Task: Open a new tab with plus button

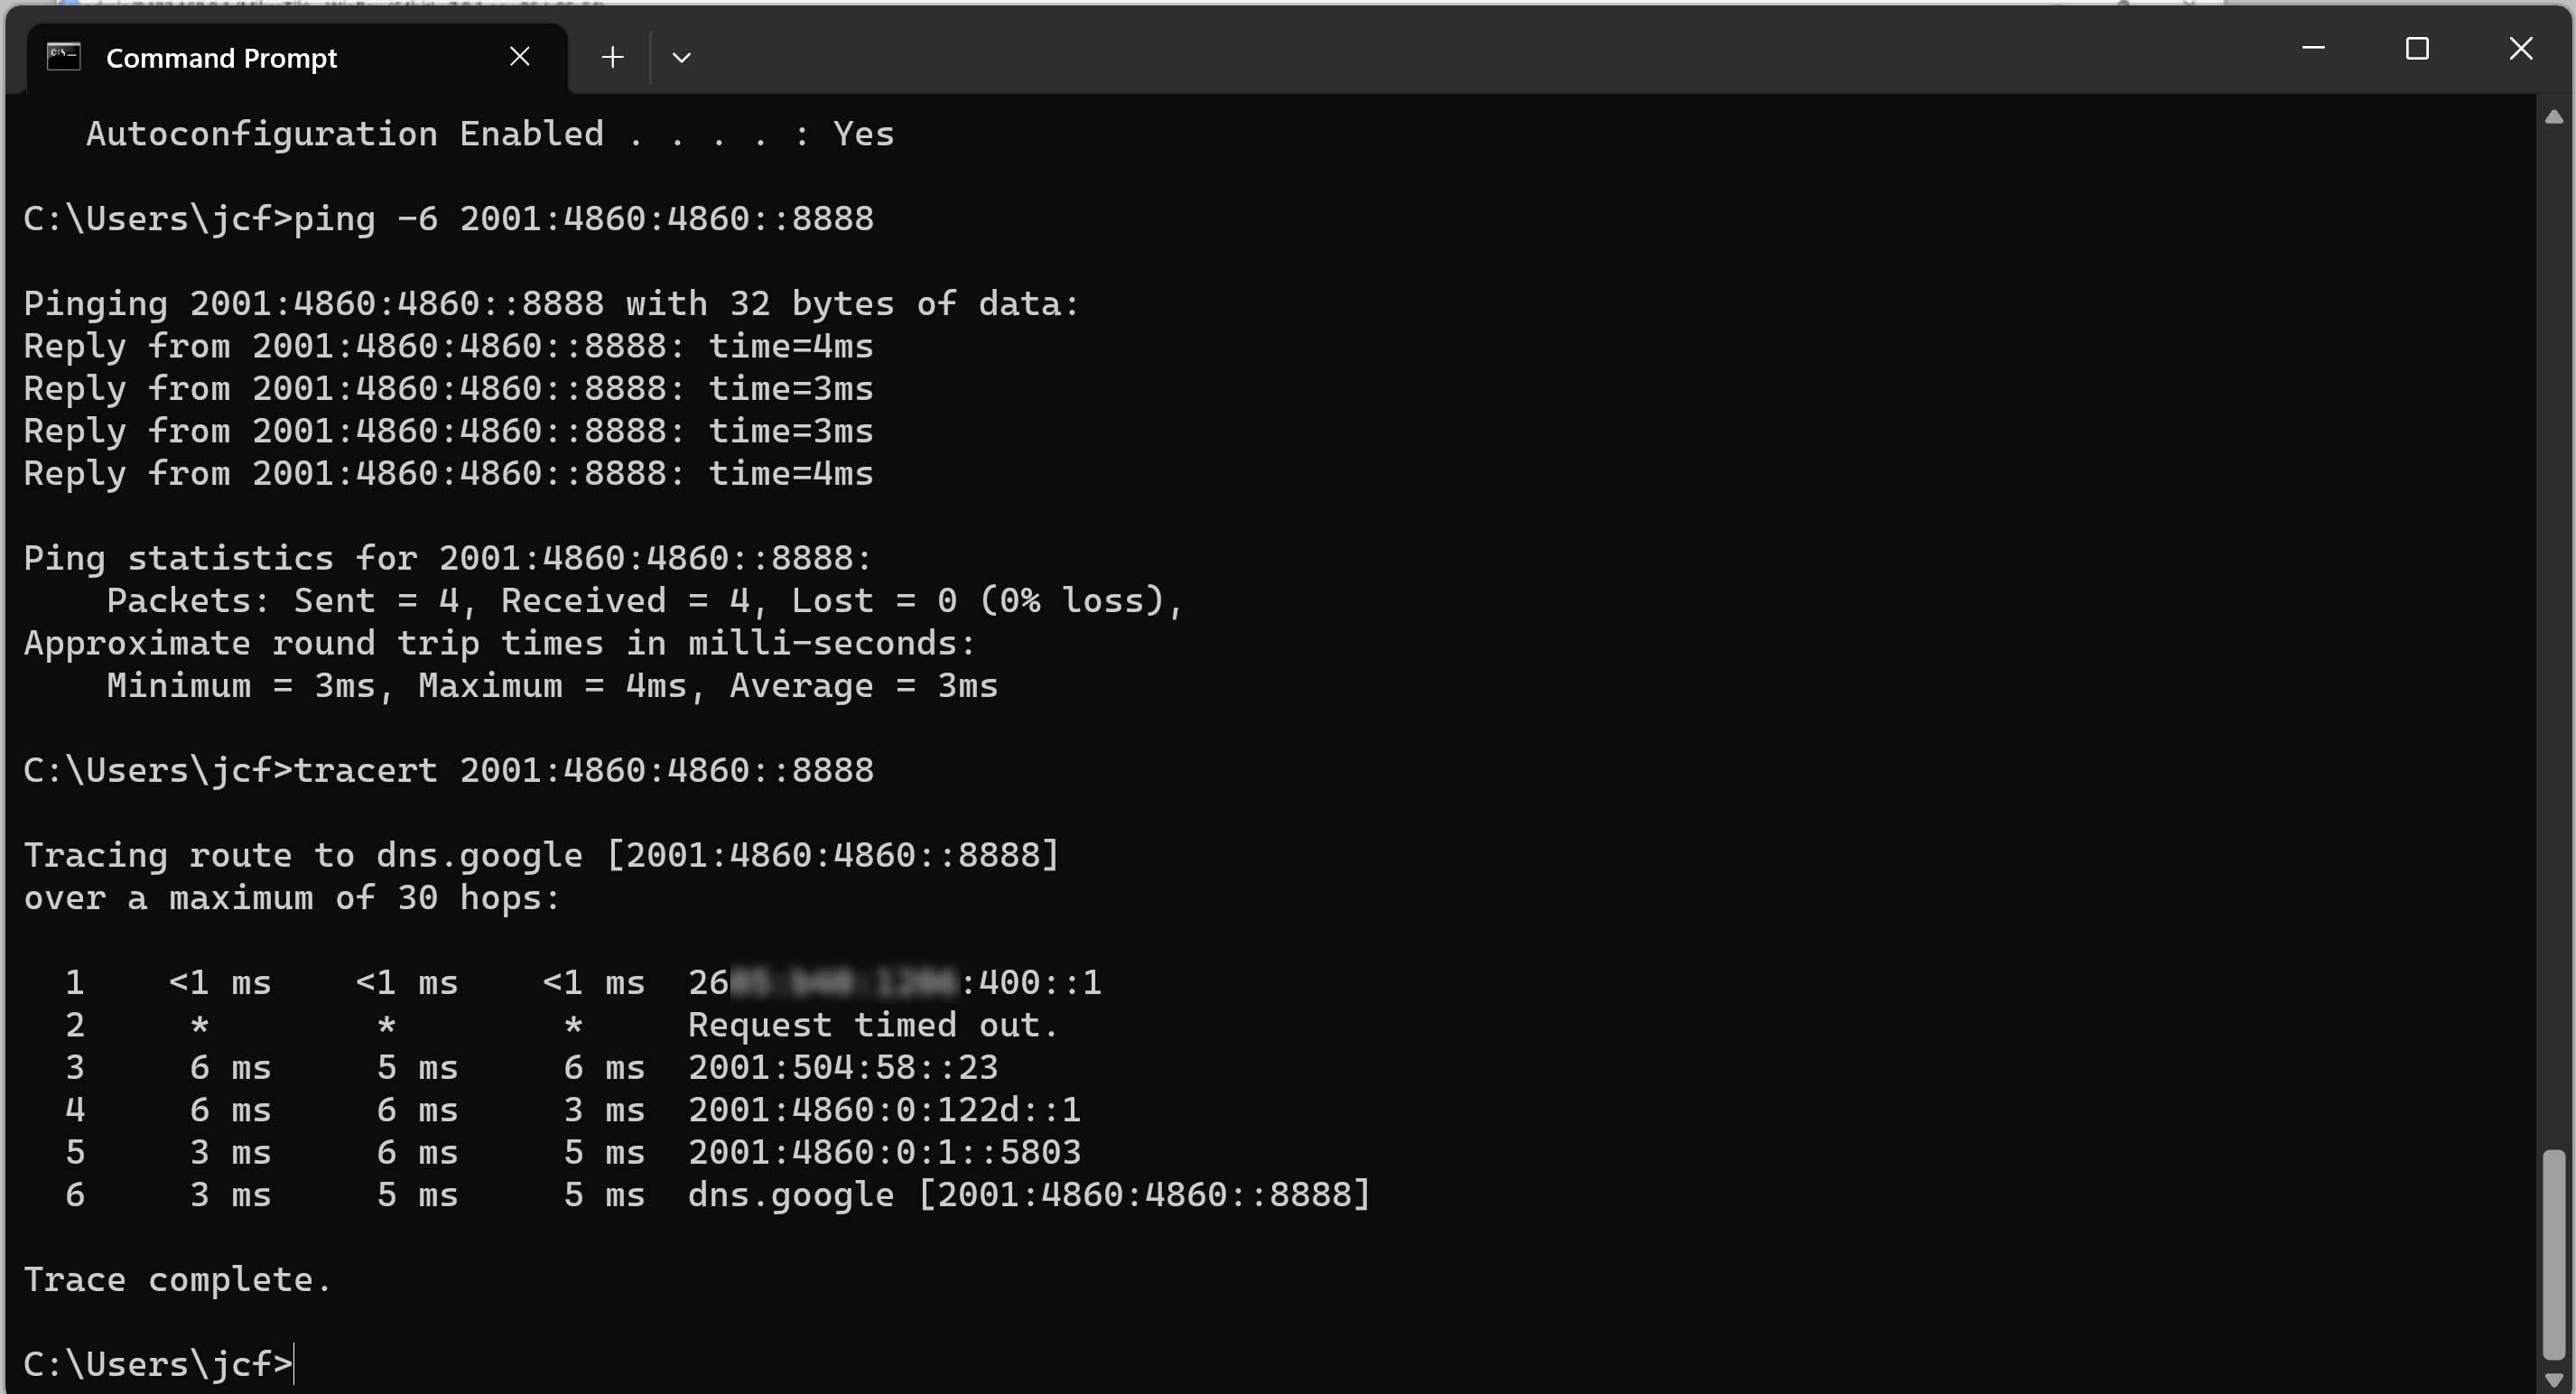Action: click(613, 57)
